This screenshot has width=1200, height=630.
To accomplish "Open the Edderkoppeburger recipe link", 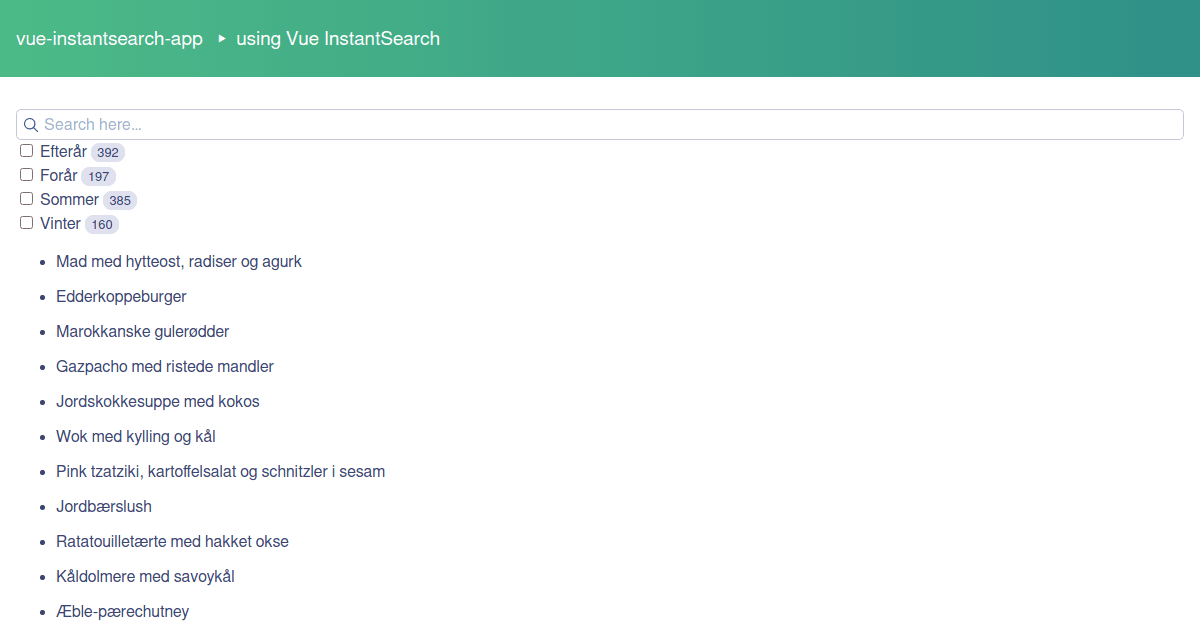I will click(121, 296).
